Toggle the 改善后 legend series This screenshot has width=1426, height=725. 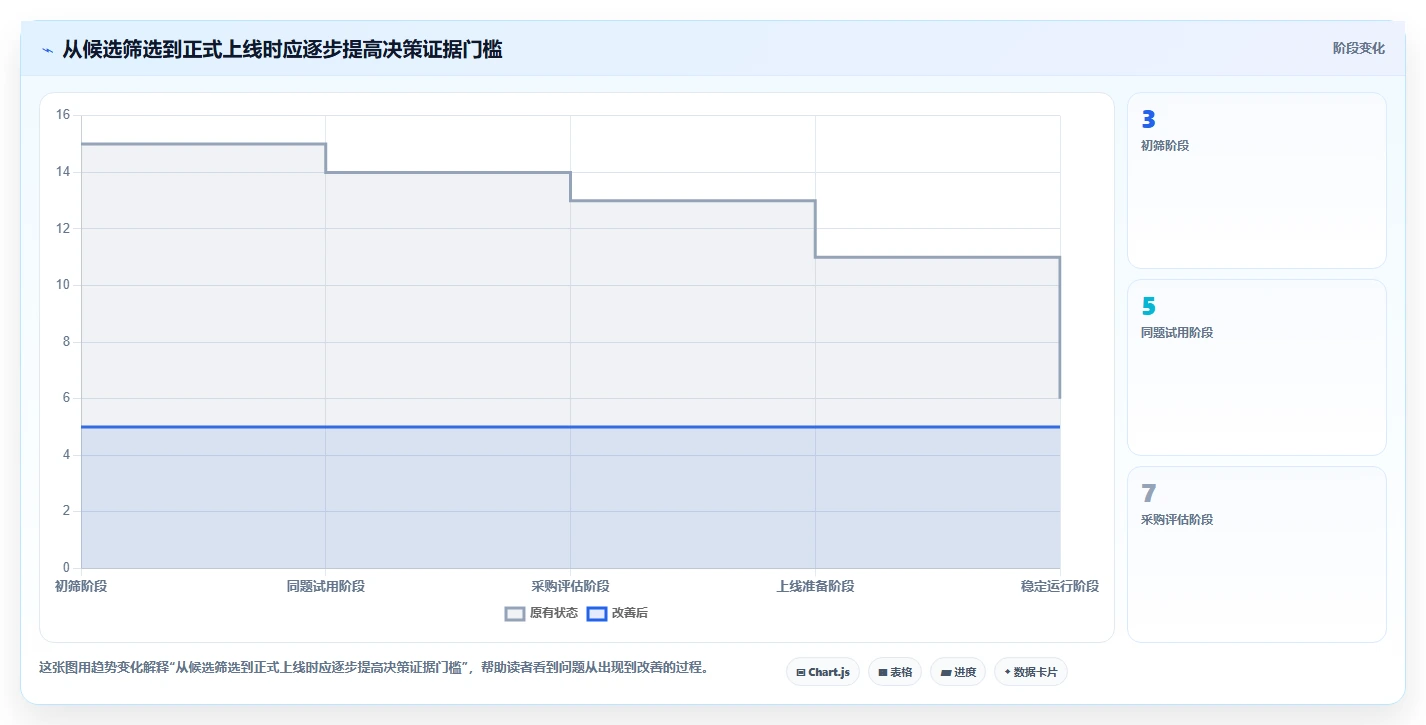[x=617, y=613]
